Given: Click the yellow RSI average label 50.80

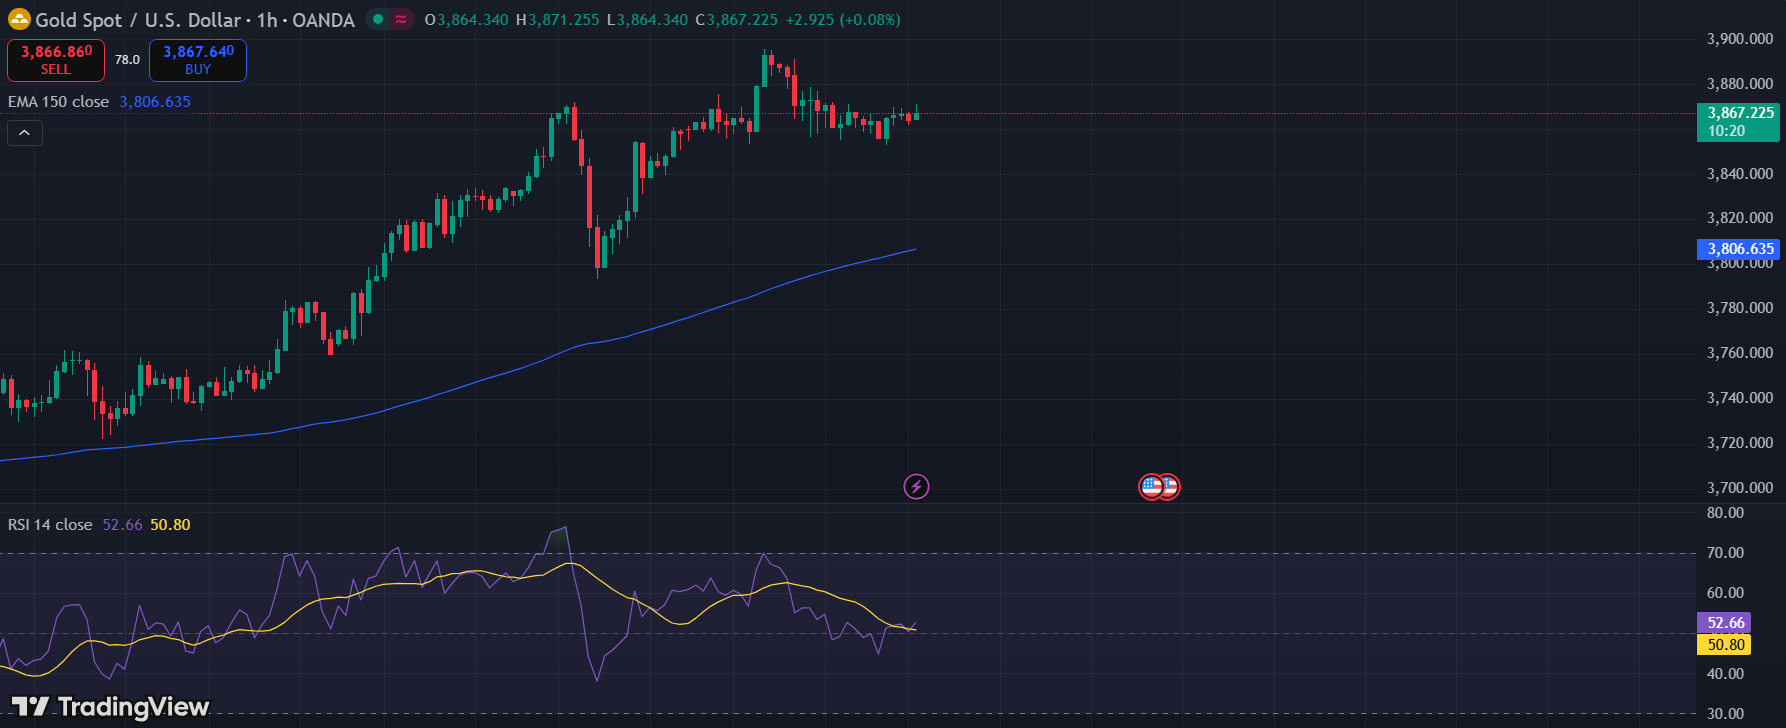Looking at the screenshot, I should tap(1724, 645).
